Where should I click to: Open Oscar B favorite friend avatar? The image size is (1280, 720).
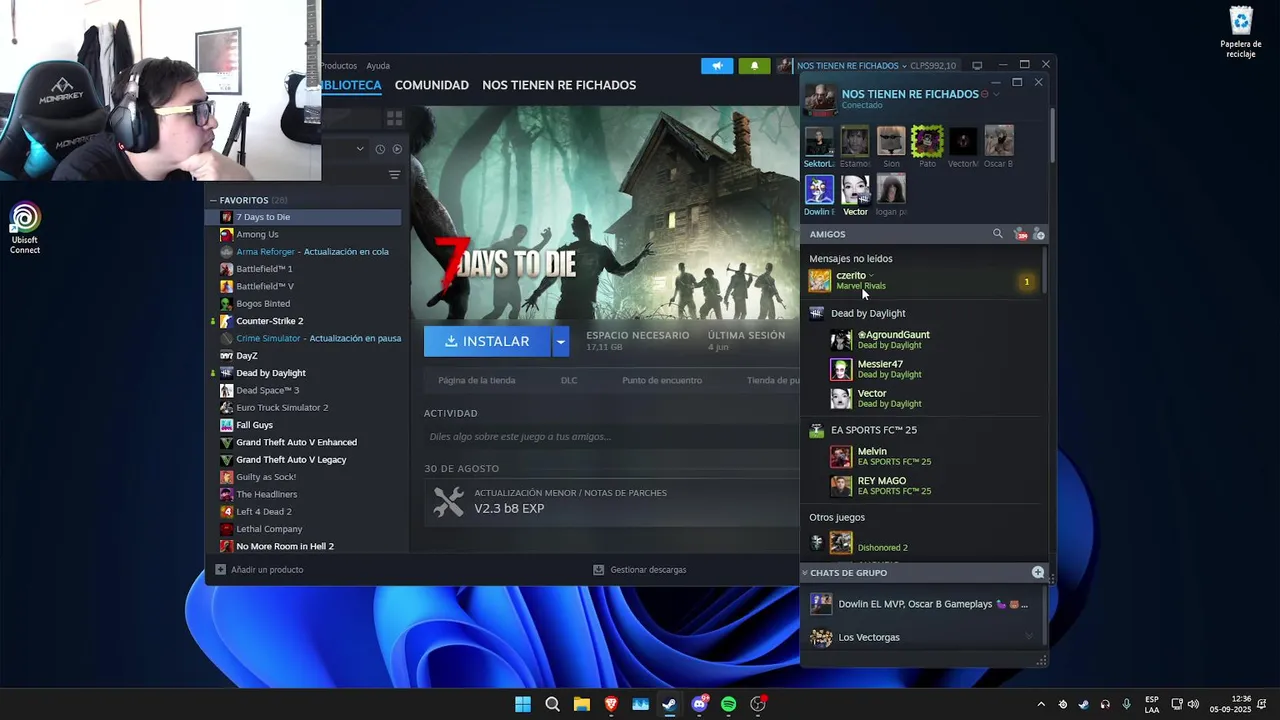pos(999,141)
